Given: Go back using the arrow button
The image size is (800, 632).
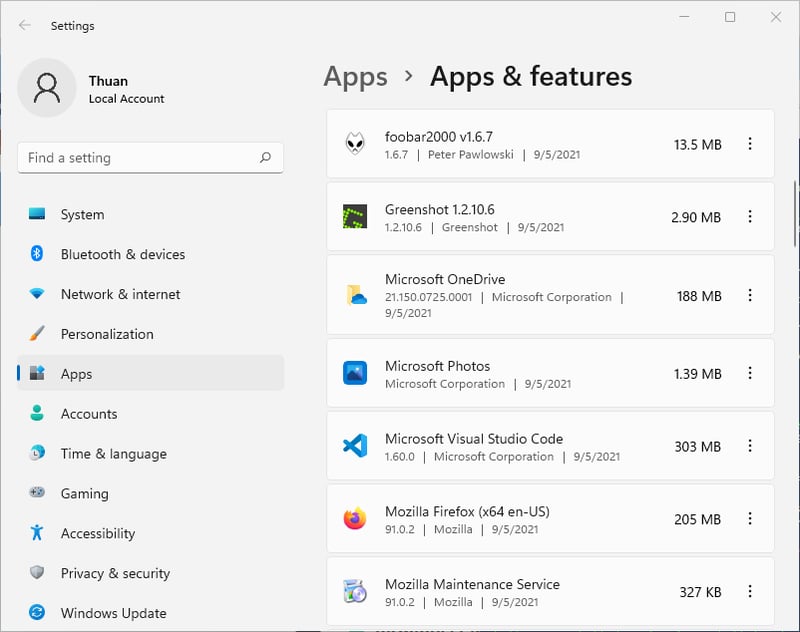Looking at the screenshot, I should (x=25, y=25).
